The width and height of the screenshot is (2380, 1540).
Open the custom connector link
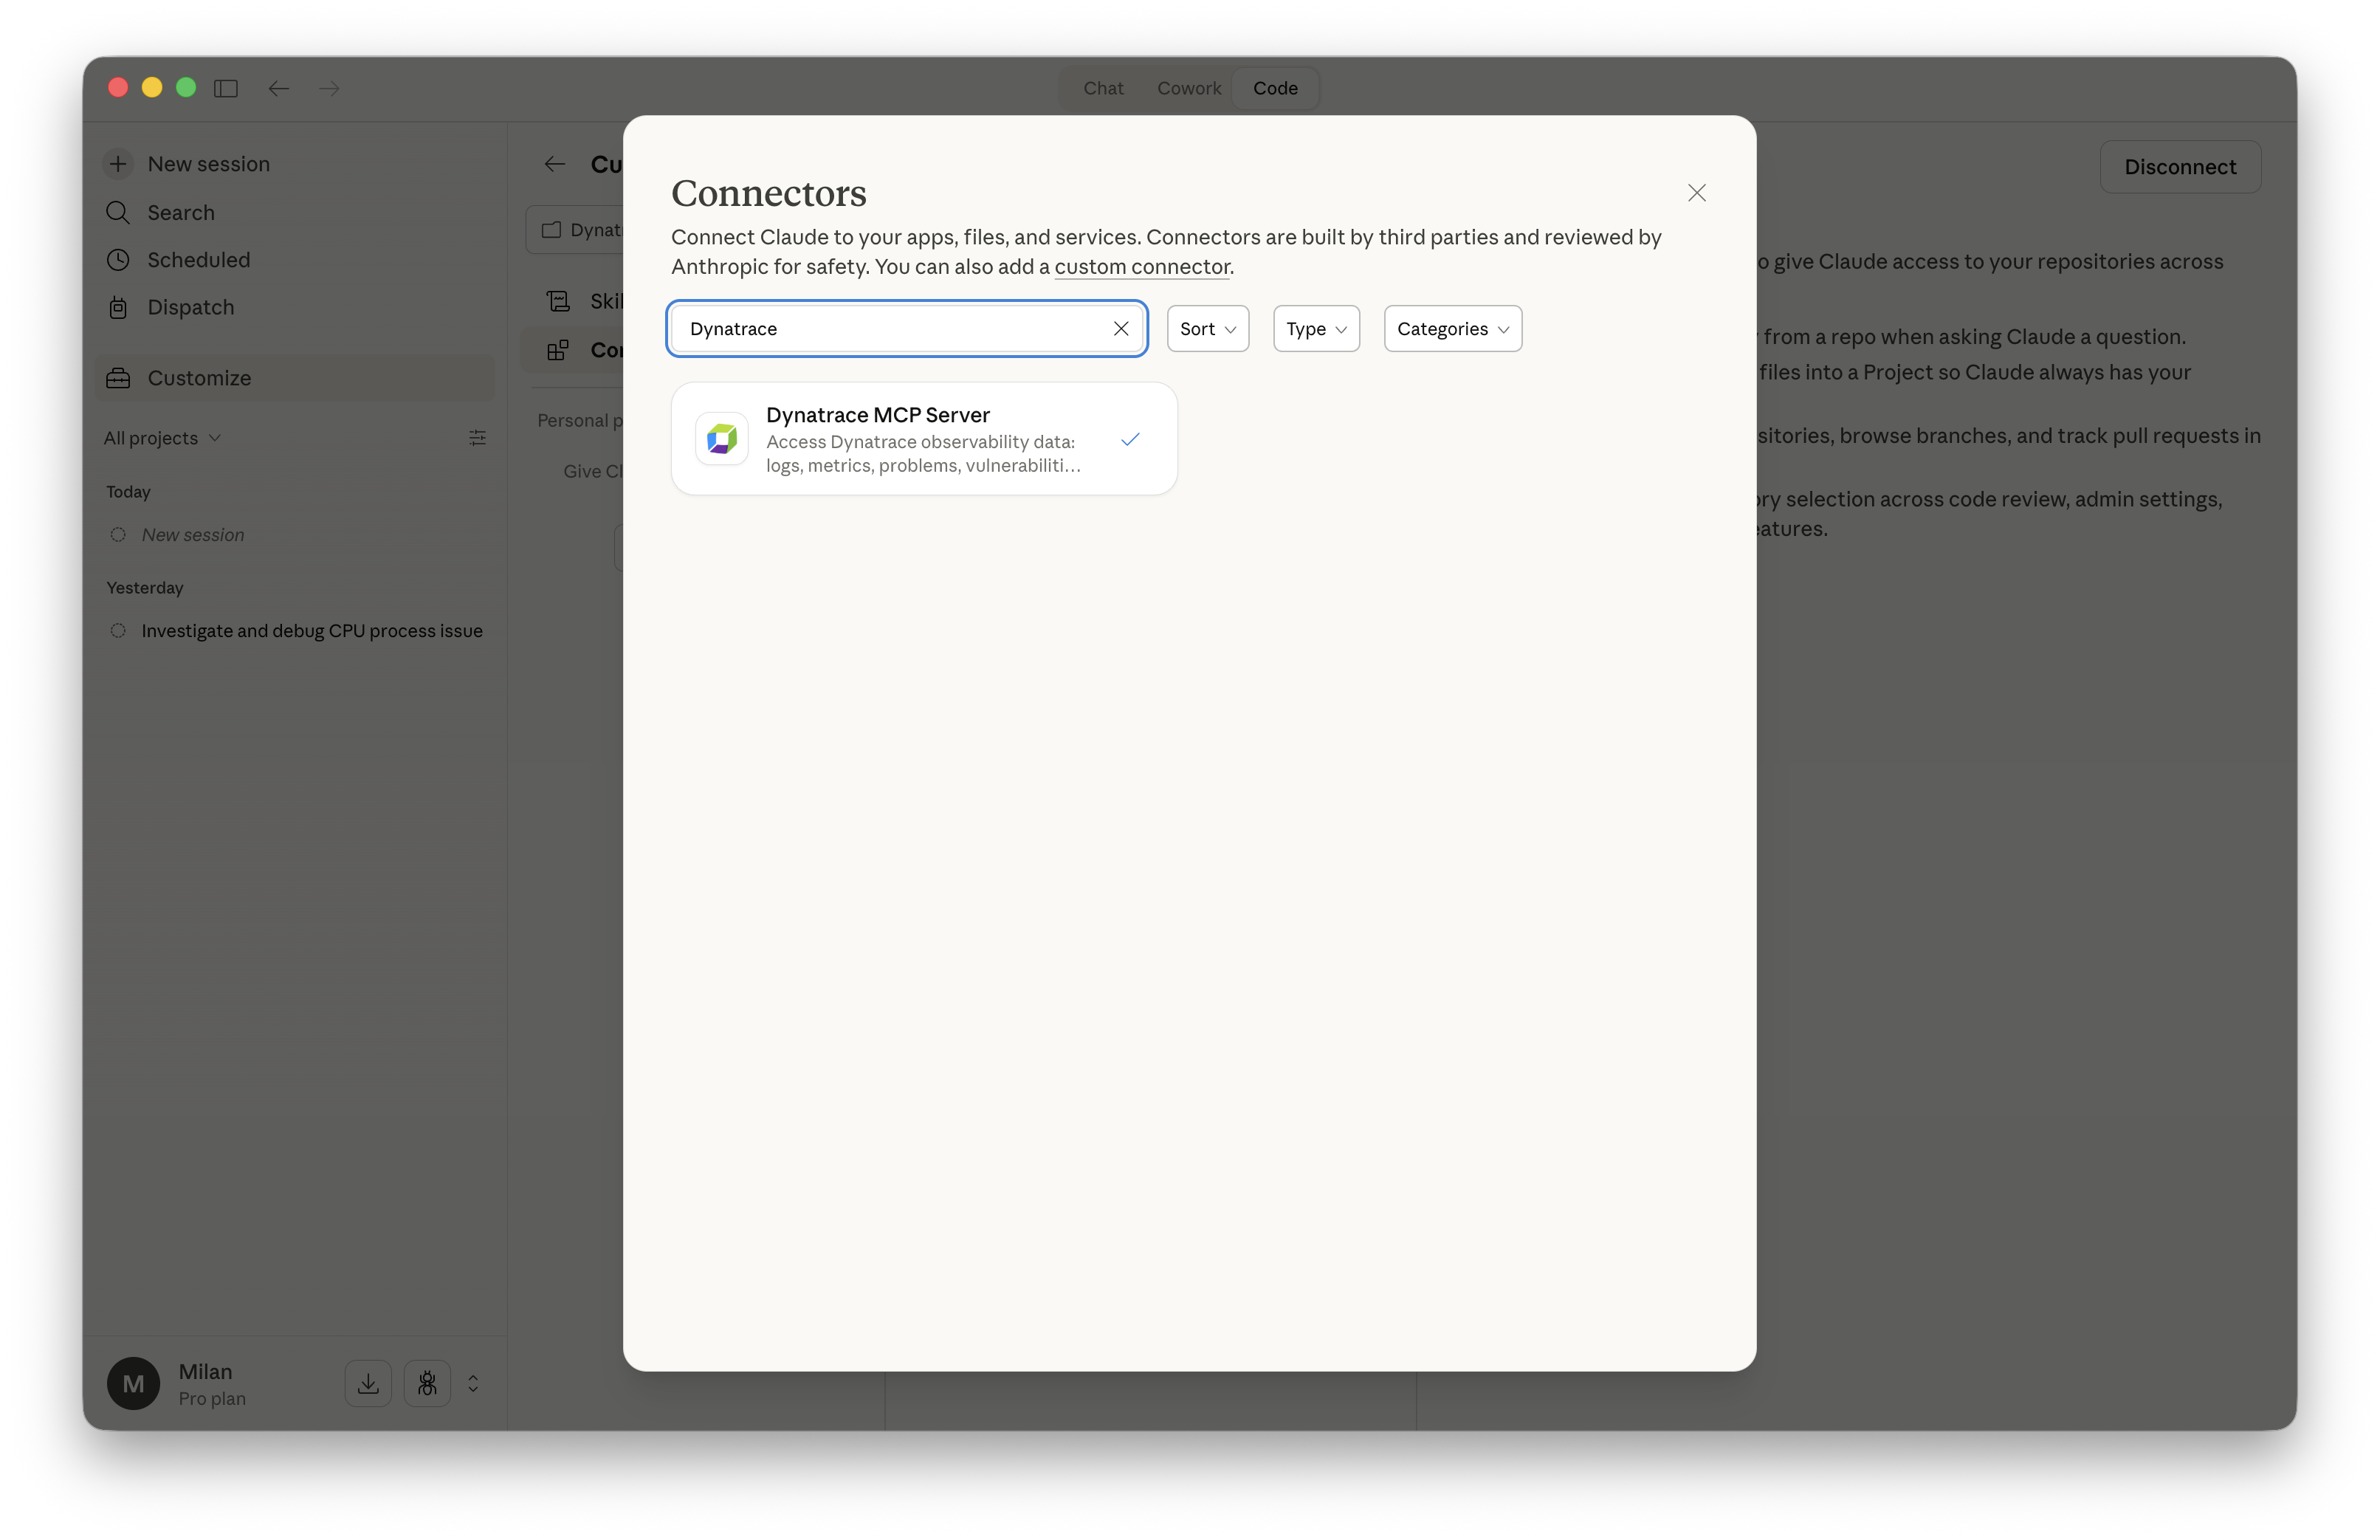point(1142,267)
